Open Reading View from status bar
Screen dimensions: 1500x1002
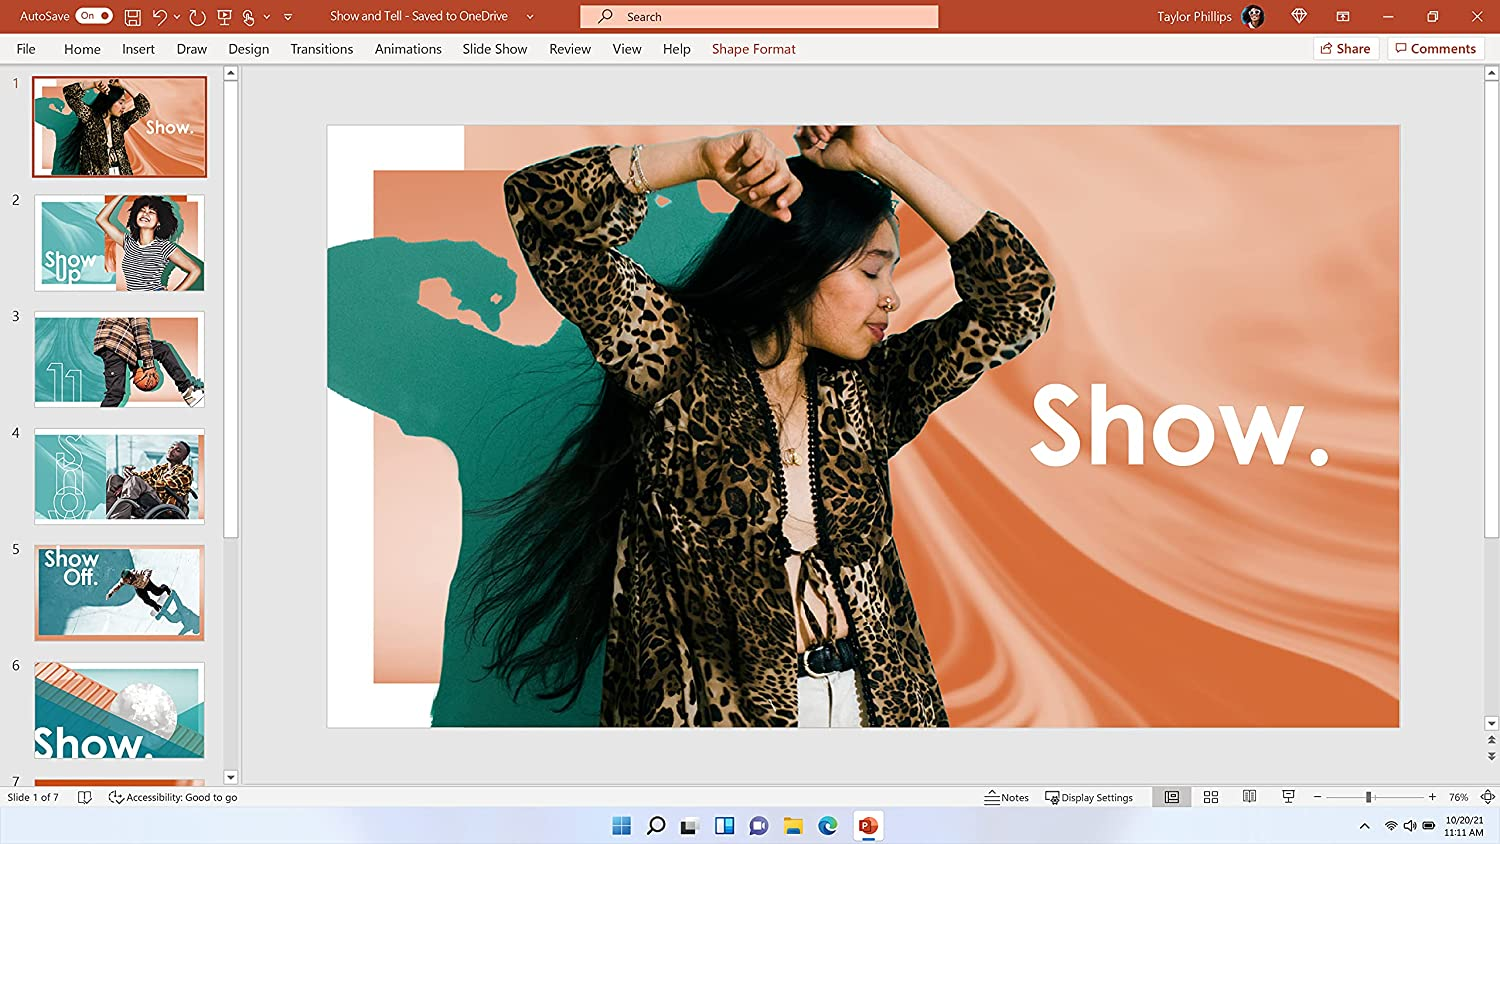coord(1249,797)
